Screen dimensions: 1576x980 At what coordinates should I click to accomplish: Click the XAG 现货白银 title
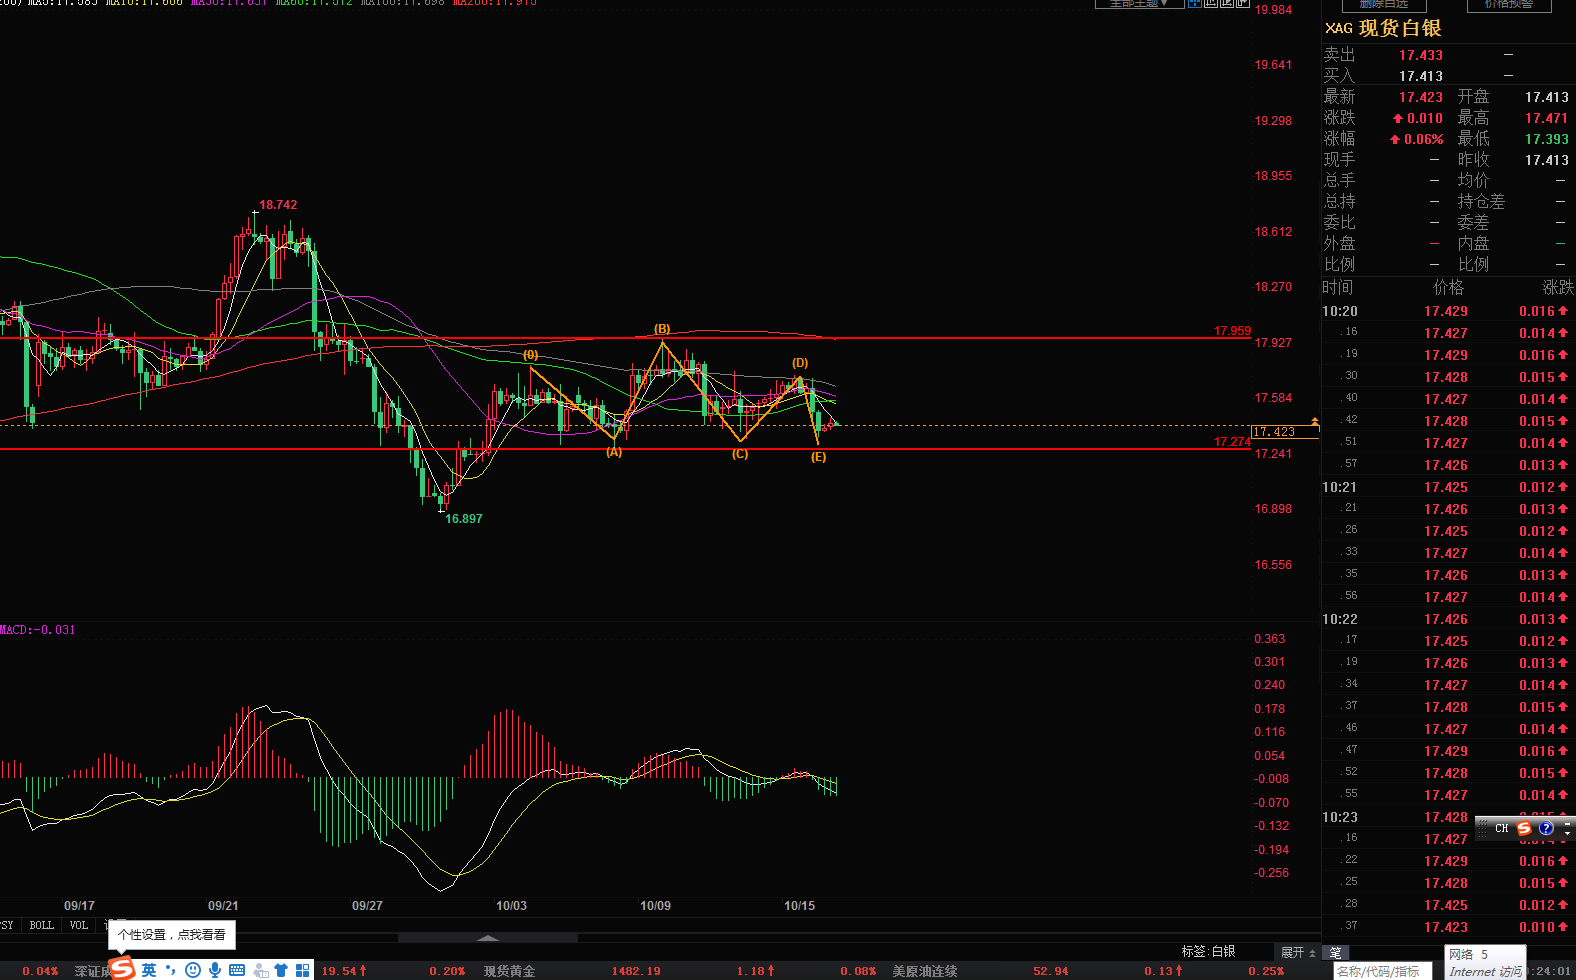(x=1383, y=28)
